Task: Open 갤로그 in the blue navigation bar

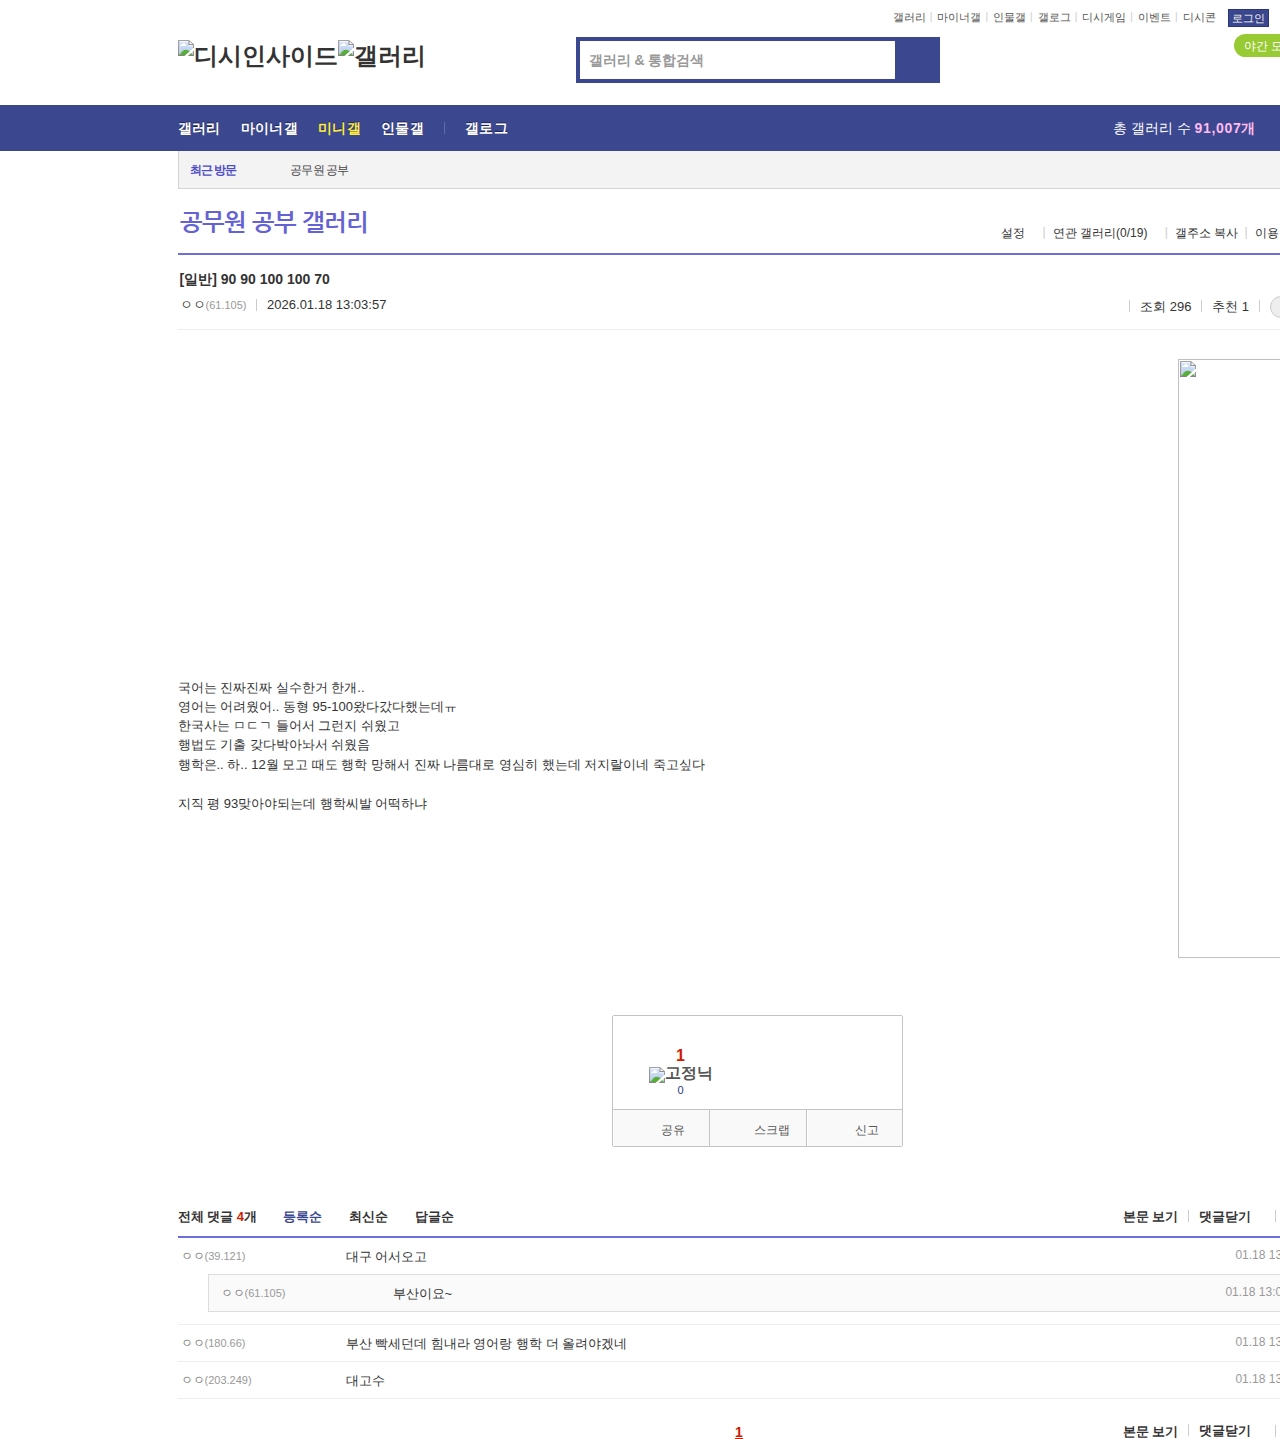Action: (x=486, y=129)
